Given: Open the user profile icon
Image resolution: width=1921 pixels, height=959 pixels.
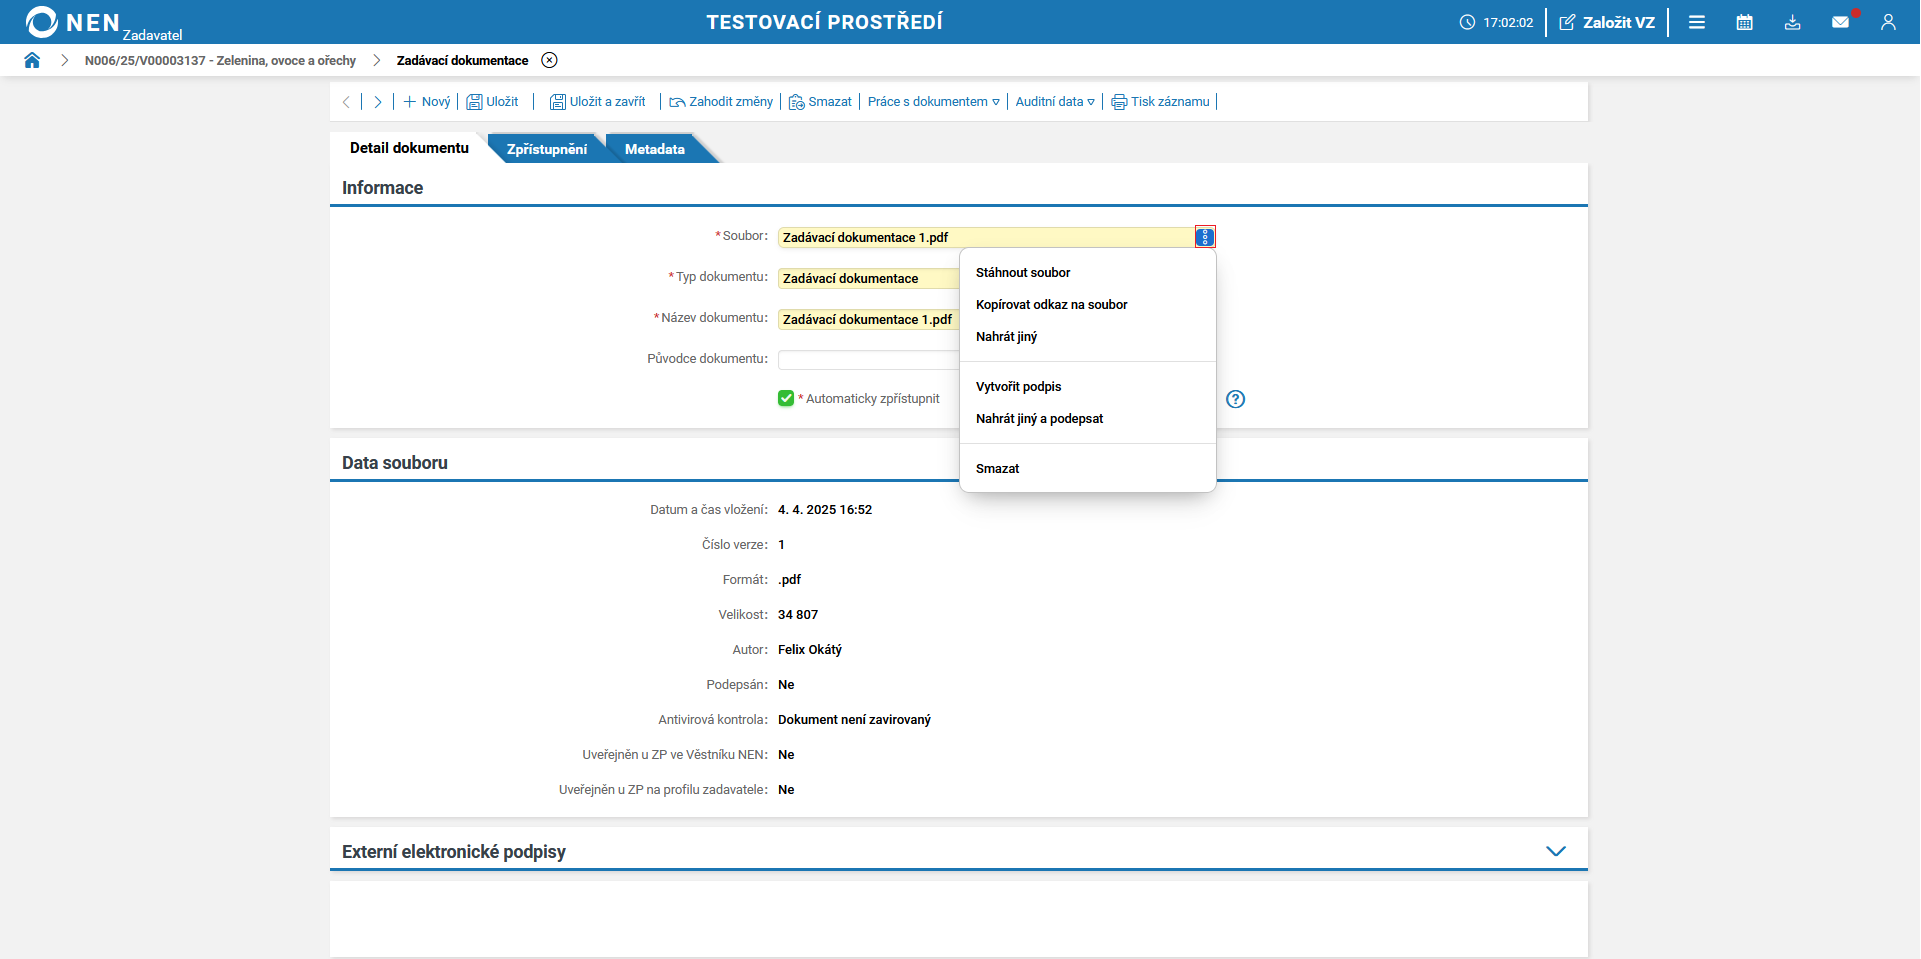Looking at the screenshot, I should tap(1888, 22).
